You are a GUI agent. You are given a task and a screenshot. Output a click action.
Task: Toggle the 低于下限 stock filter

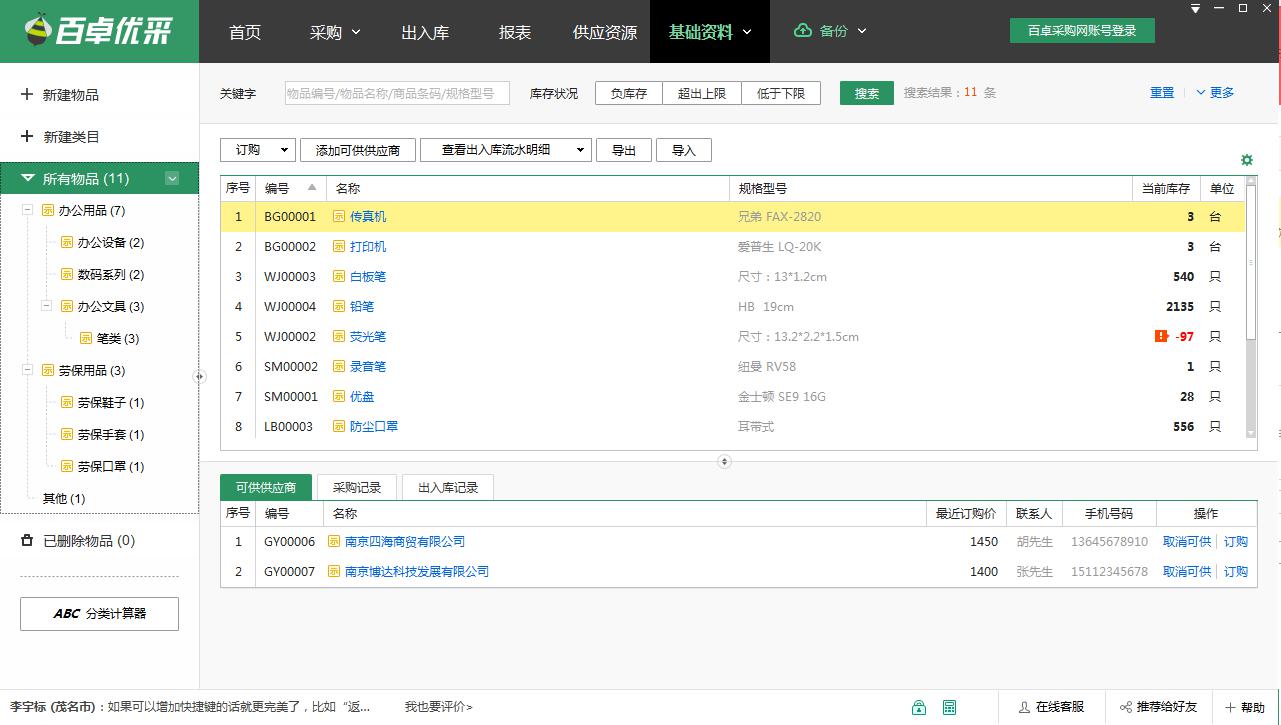pyautogui.click(x=780, y=93)
